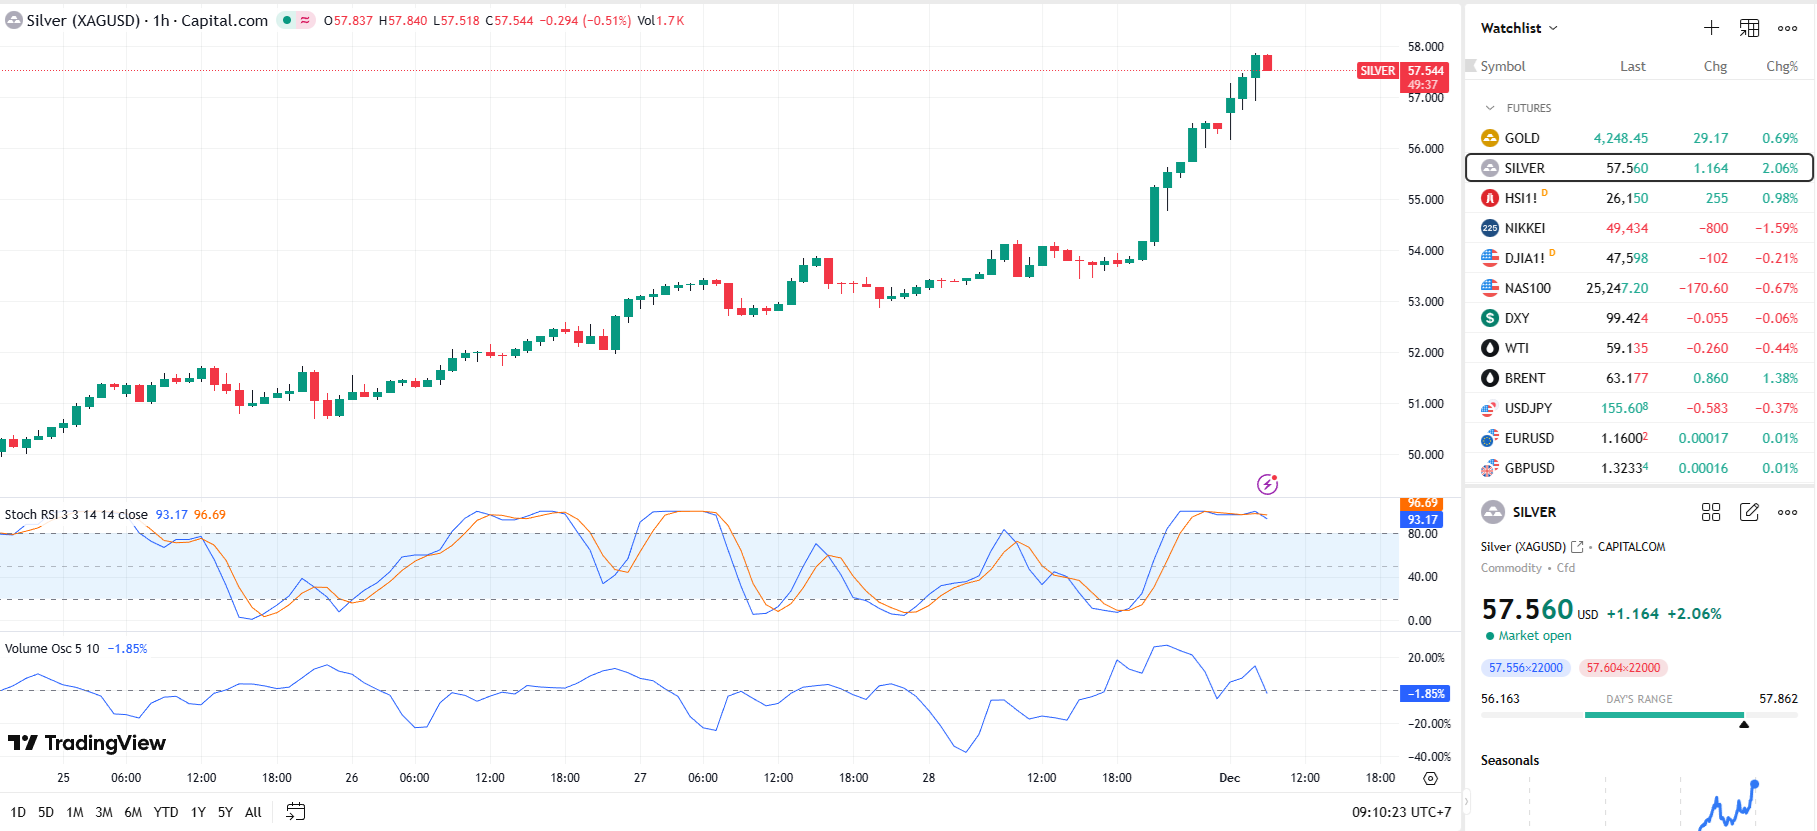
Task: Expand the Watchlist name dropdown
Action: tap(1519, 28)
